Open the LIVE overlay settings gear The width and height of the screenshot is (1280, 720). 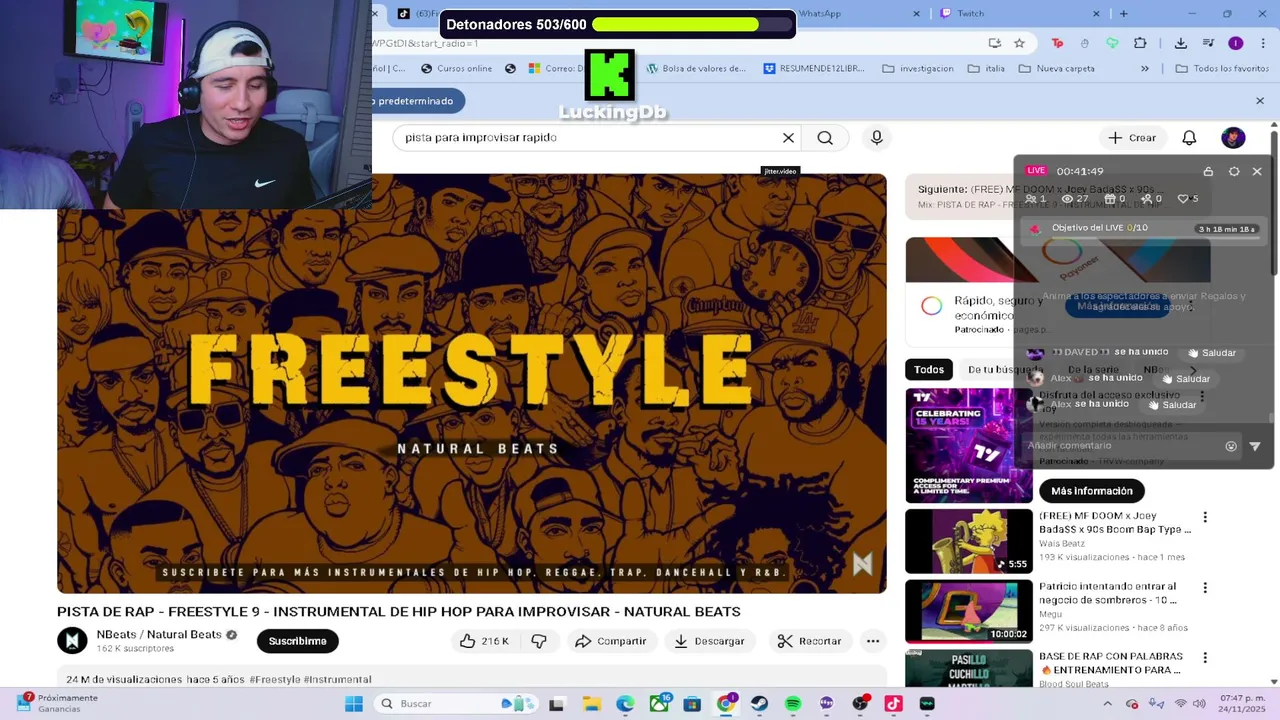1234,172
